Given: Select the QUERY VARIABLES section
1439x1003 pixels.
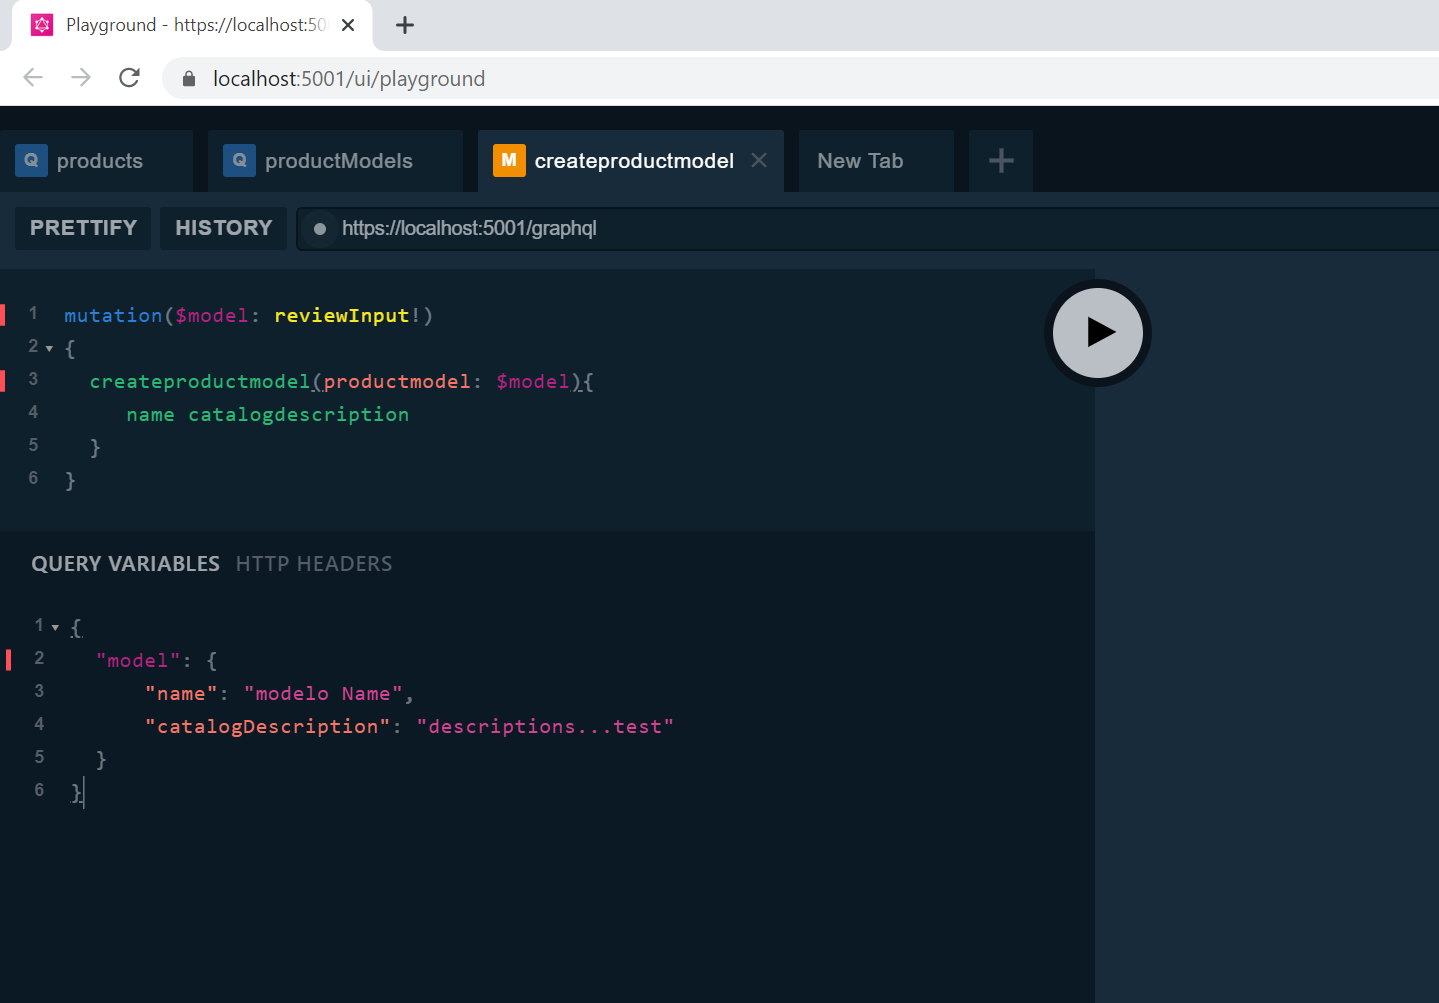Looking at the screenshot, I should pos(125,564).
